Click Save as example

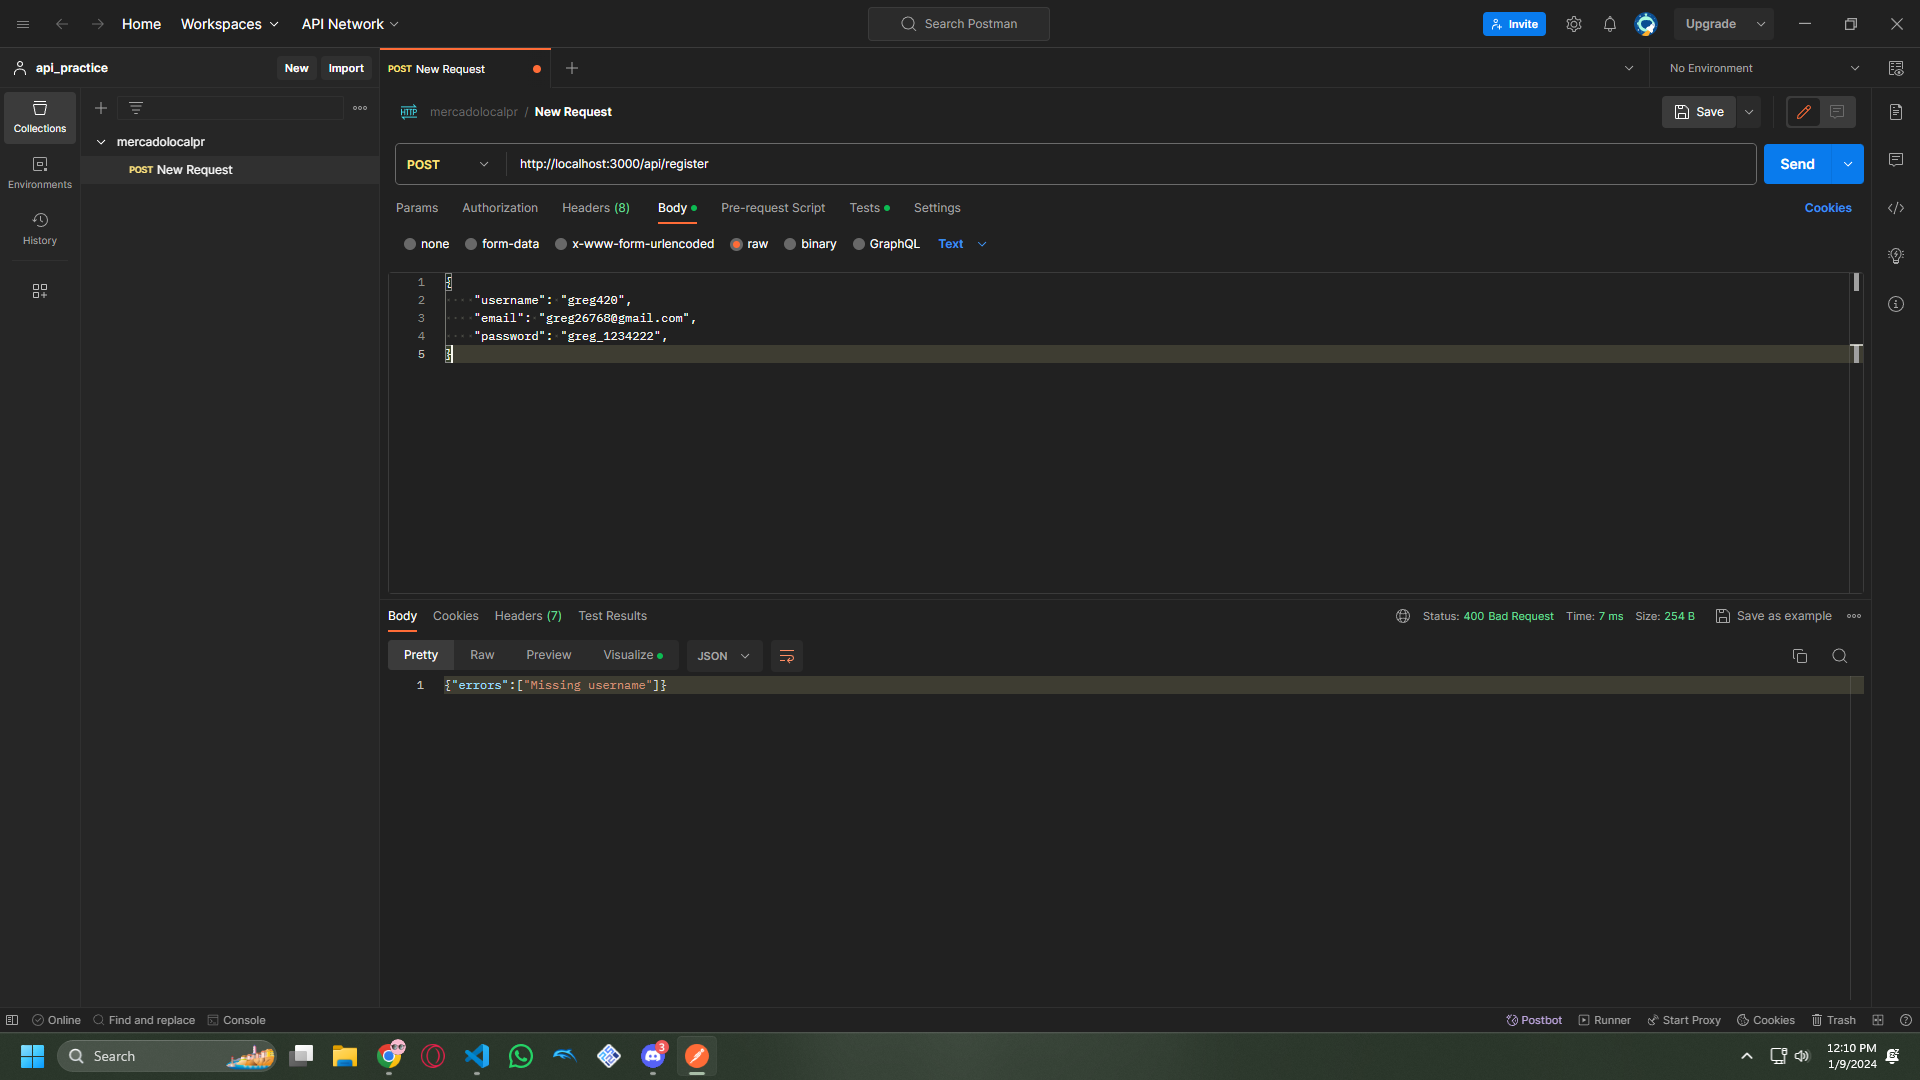(1774, 616)
